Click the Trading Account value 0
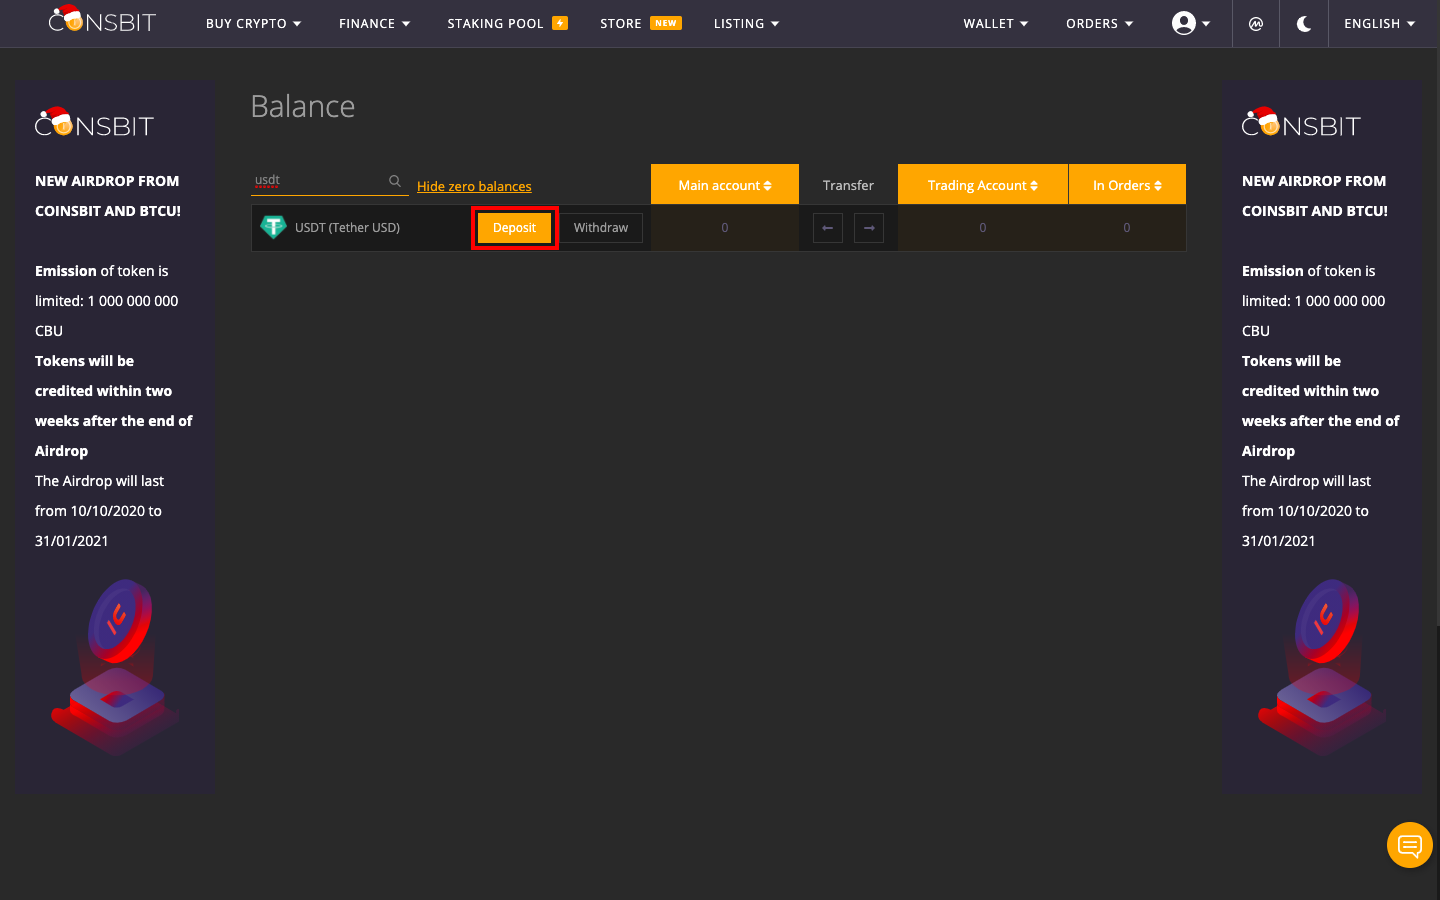The width and height of the screenshot is (1440, 900). tap(983, 228)
